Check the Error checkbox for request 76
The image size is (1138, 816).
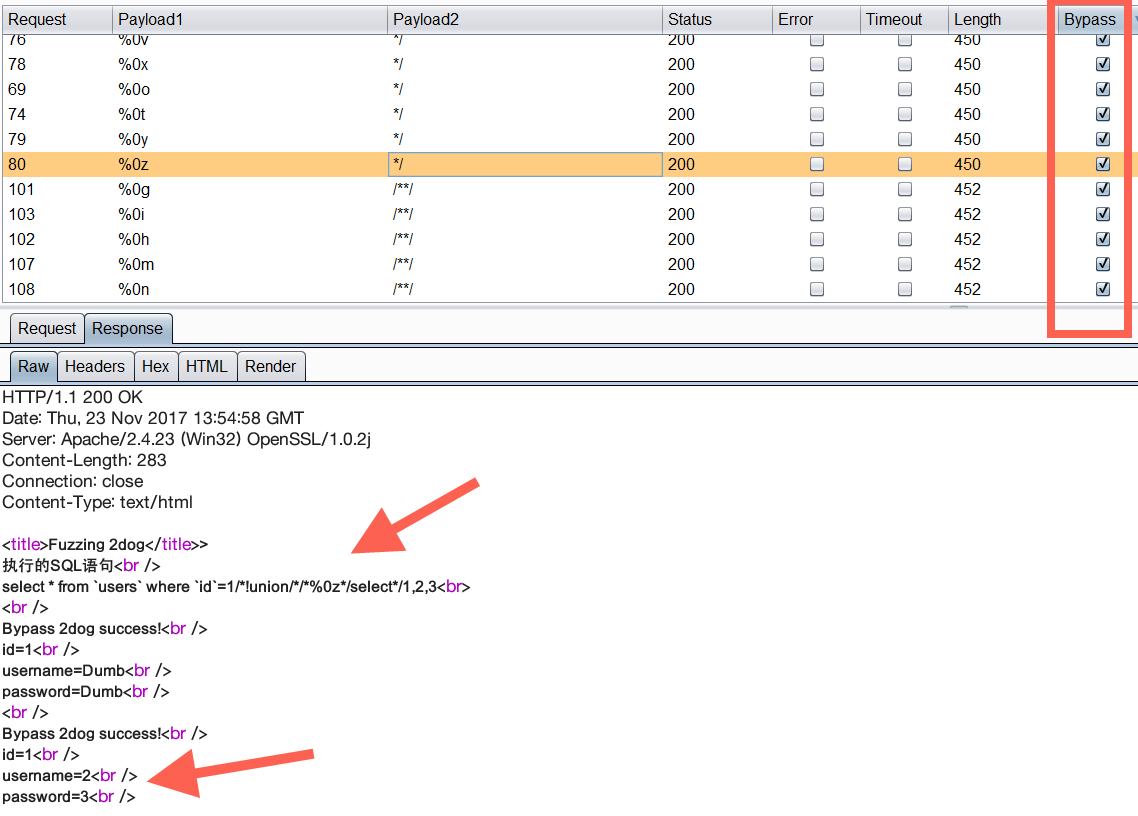(816, 39)
